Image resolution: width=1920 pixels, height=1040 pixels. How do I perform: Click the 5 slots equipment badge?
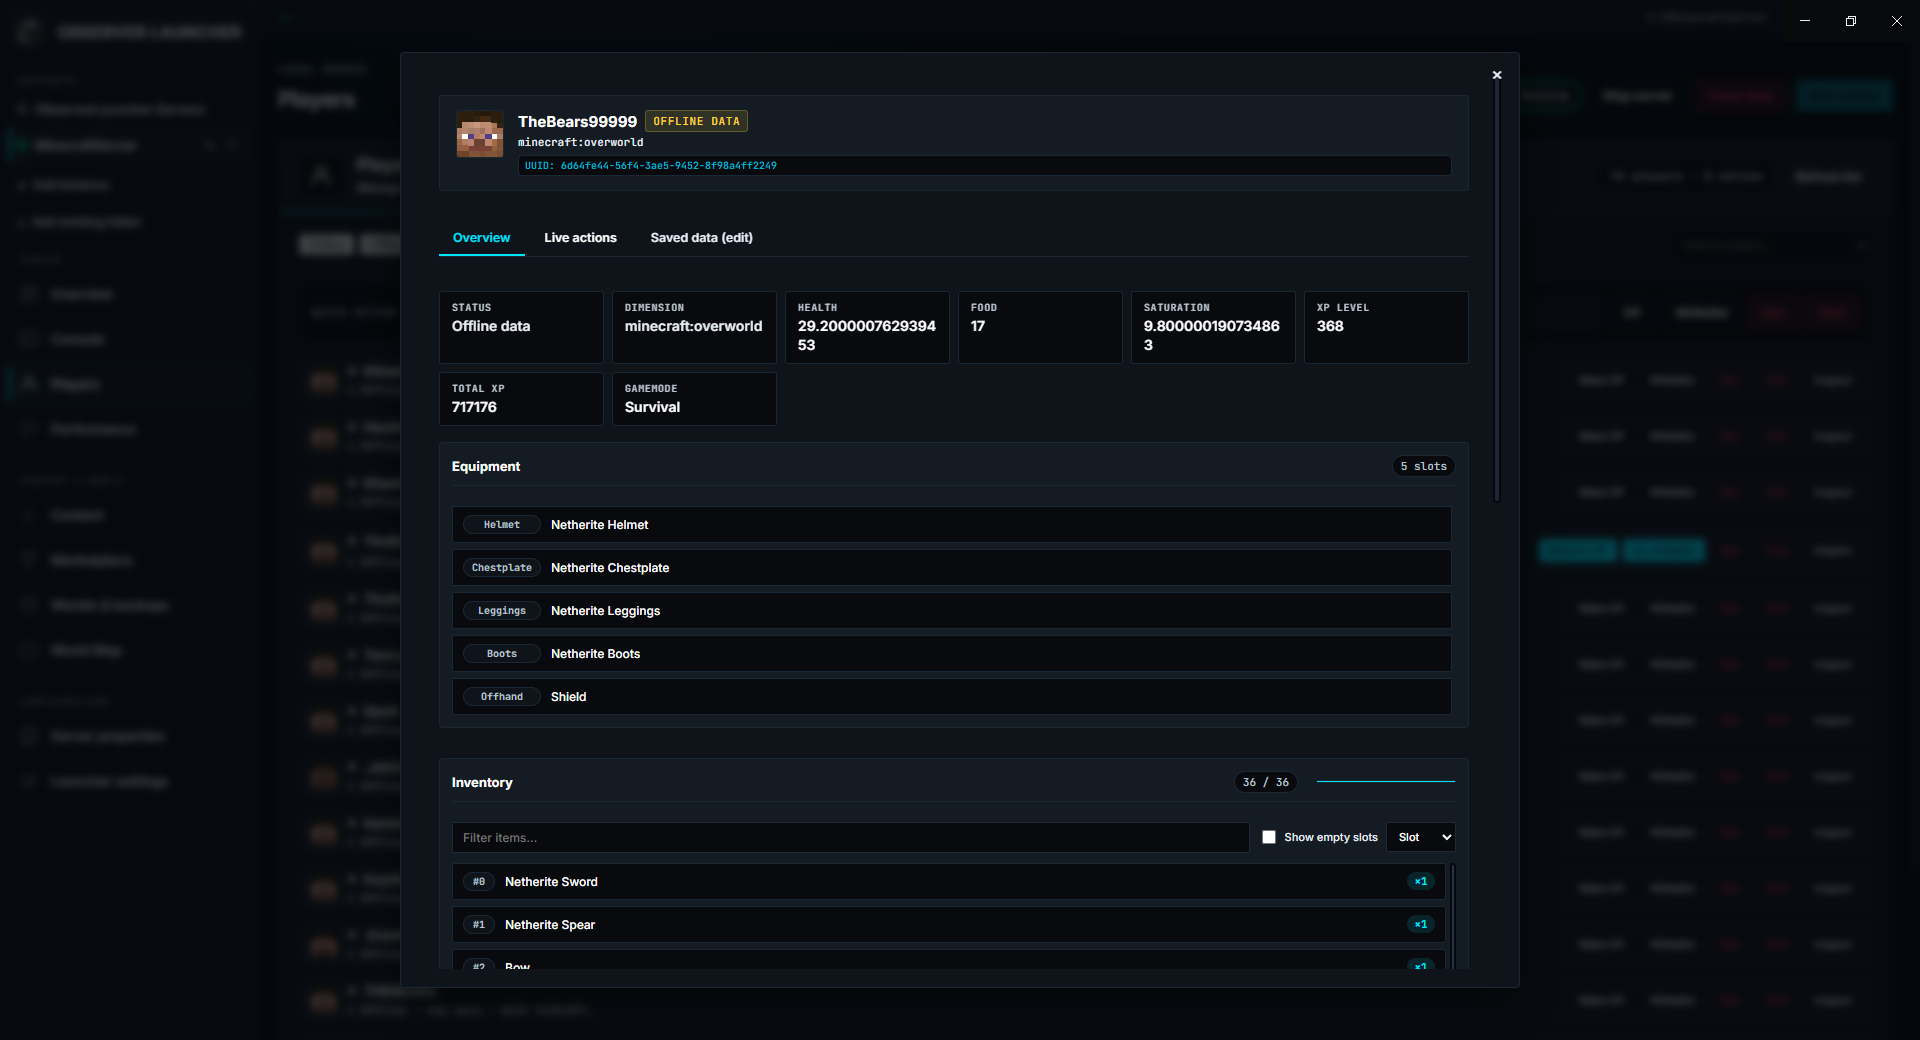(1423, 467)
